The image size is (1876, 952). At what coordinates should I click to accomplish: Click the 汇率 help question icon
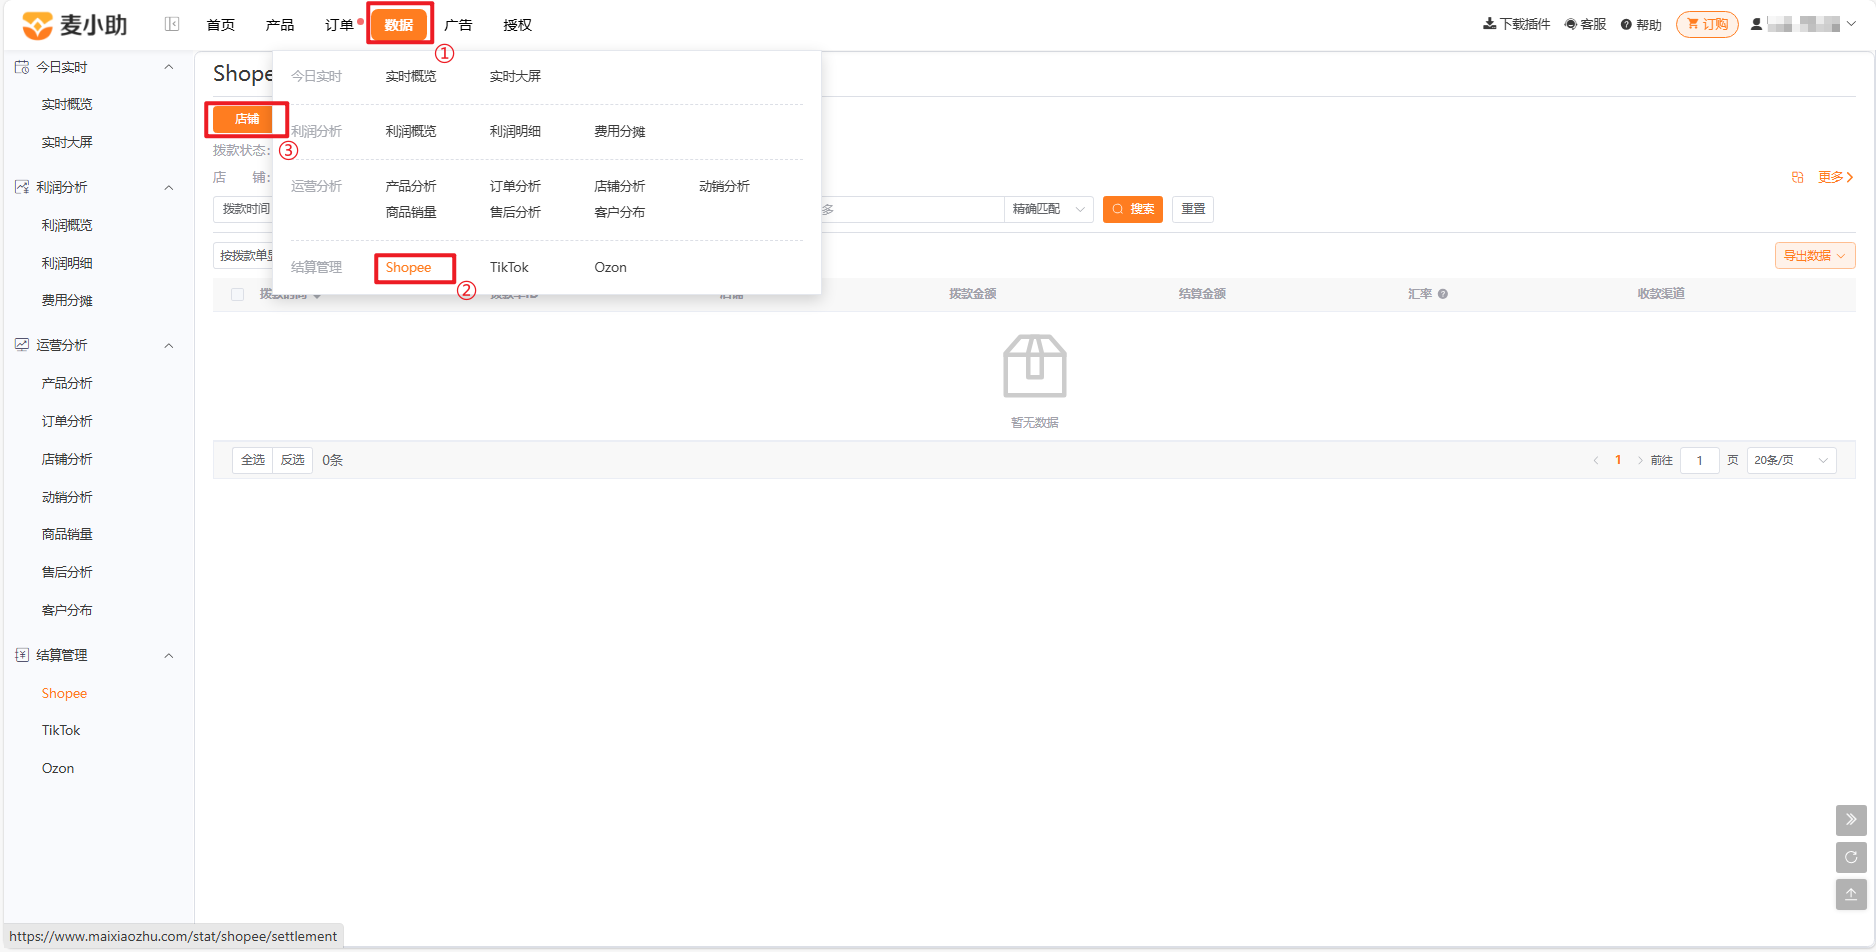(1443, 294)
